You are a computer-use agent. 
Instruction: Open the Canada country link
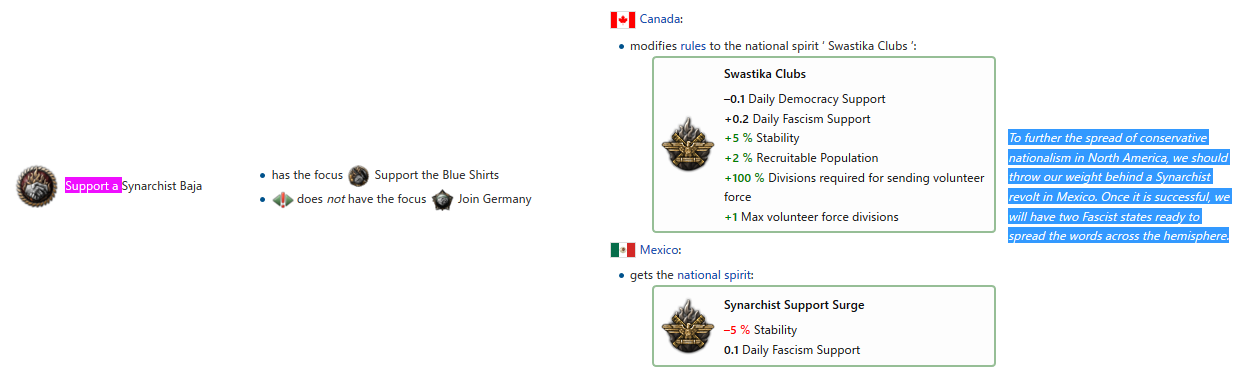click(x=659, y=19)
